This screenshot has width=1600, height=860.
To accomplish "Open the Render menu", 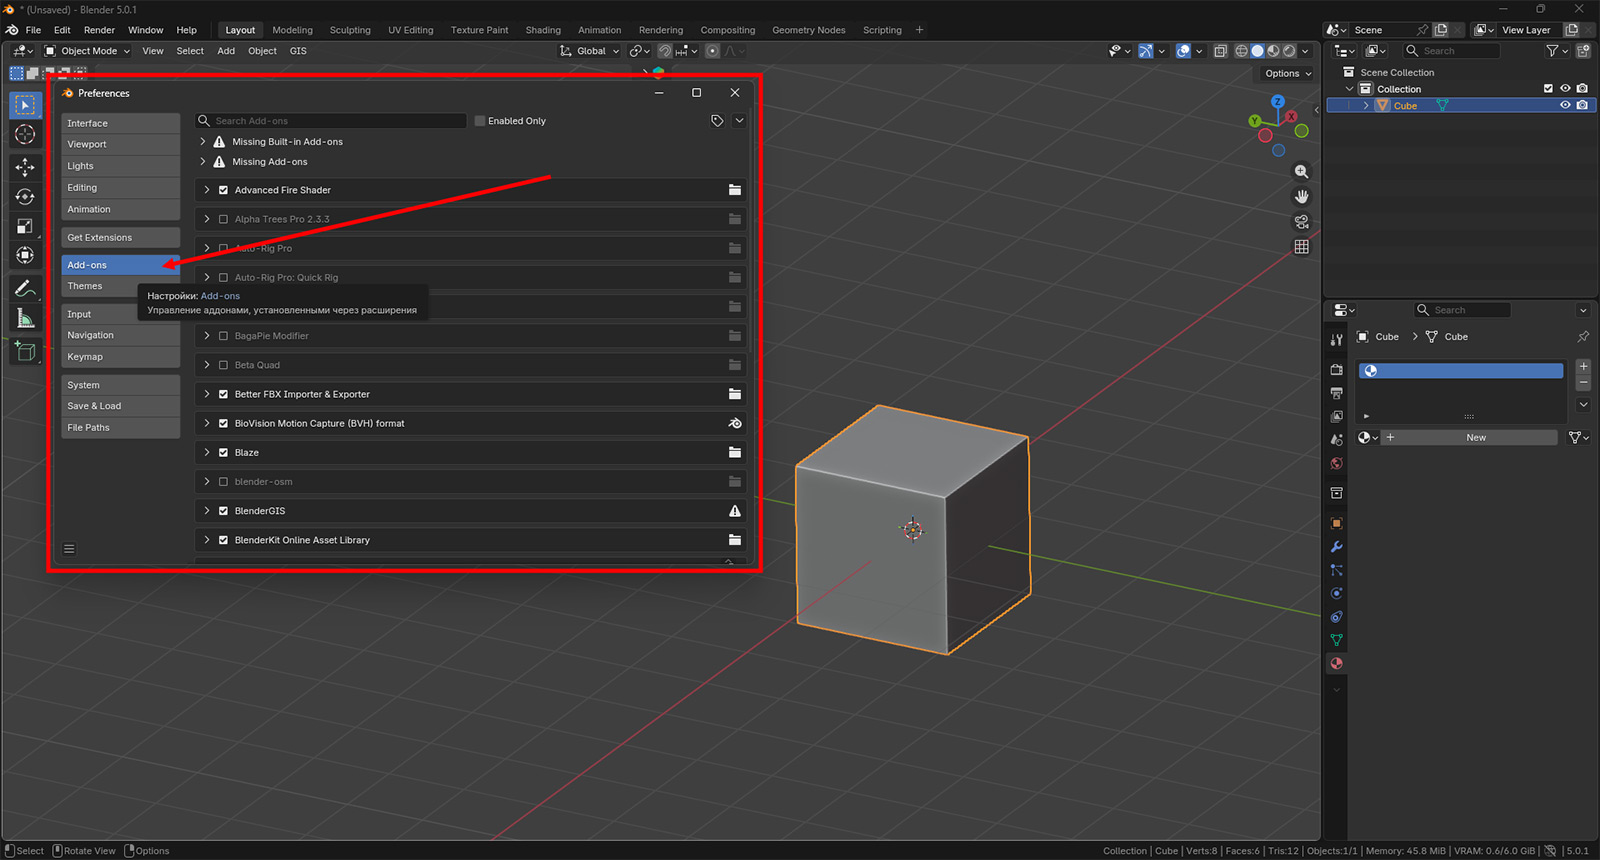I will (99, 30).
